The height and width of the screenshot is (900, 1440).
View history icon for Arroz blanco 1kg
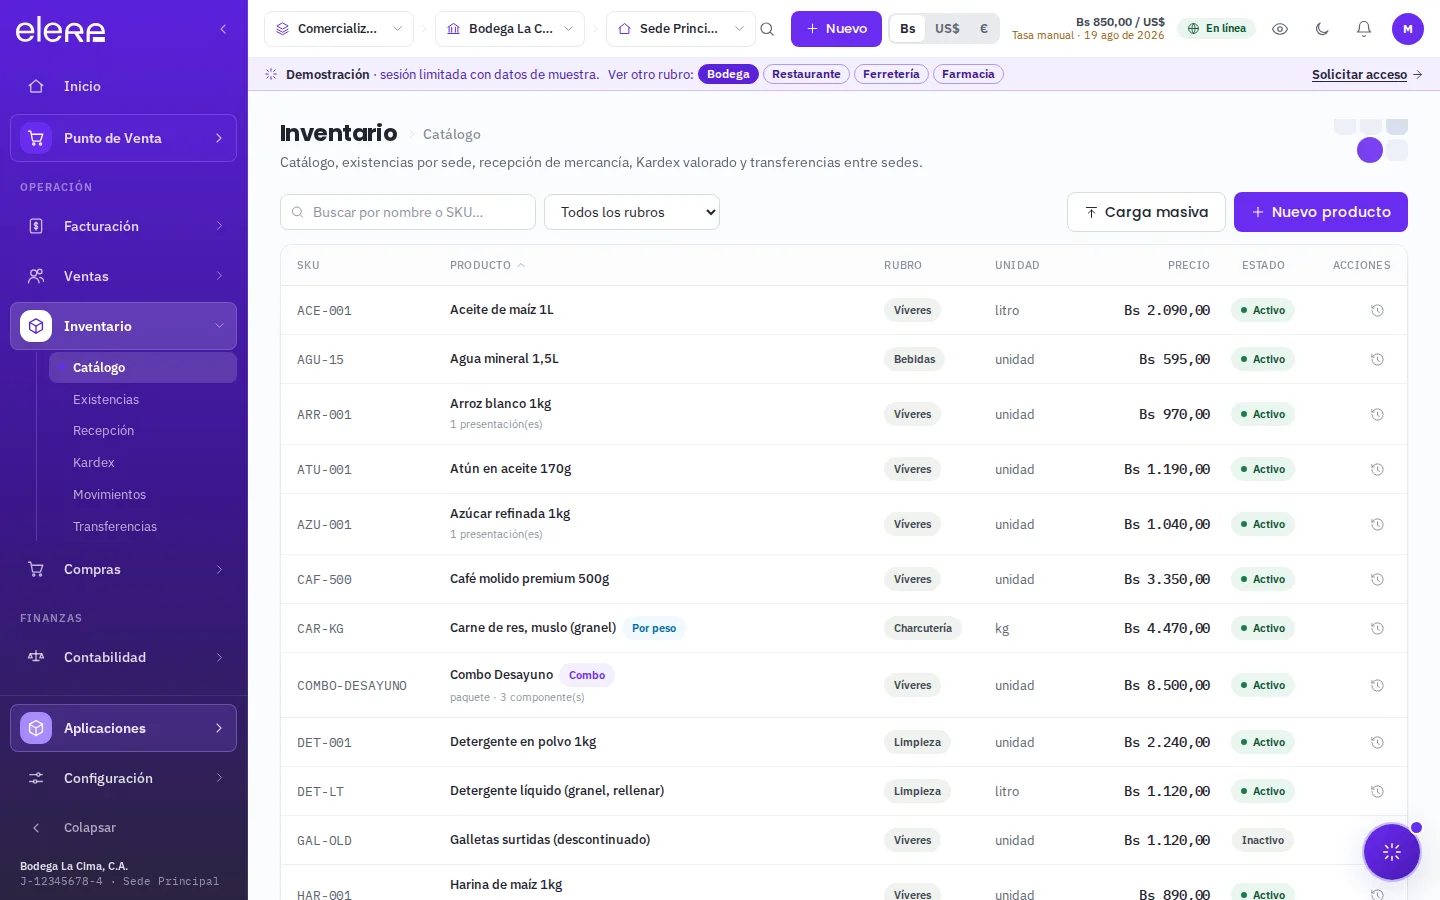coord(1377,414)
